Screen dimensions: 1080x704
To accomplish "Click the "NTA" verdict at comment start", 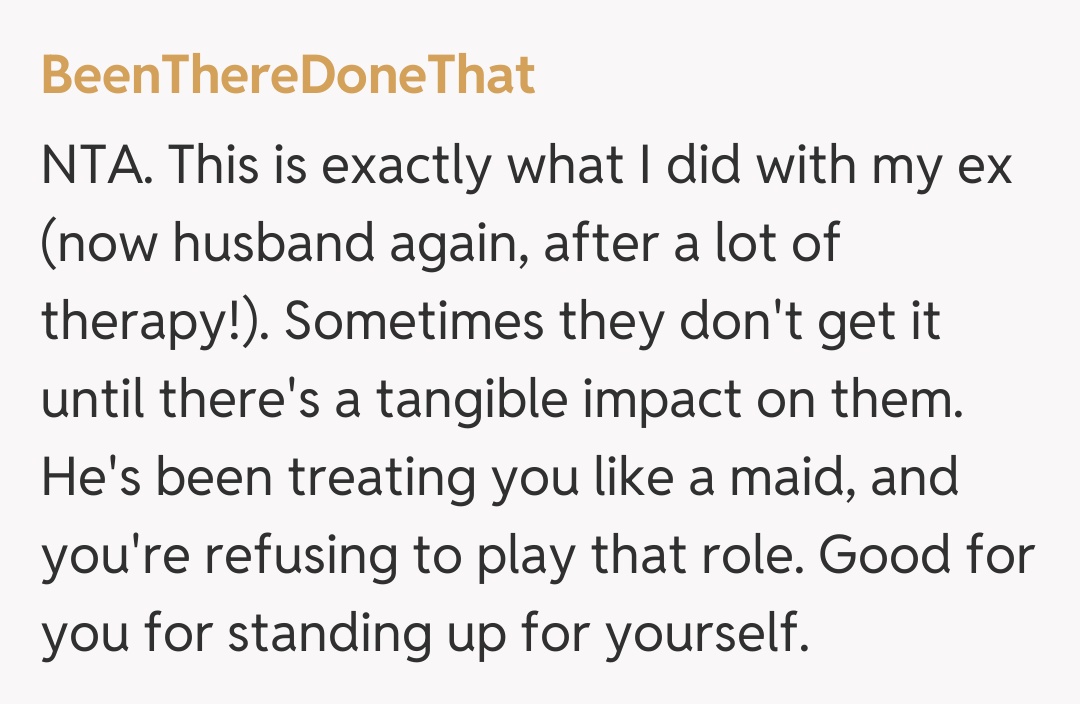I will (x=96, y=168).
